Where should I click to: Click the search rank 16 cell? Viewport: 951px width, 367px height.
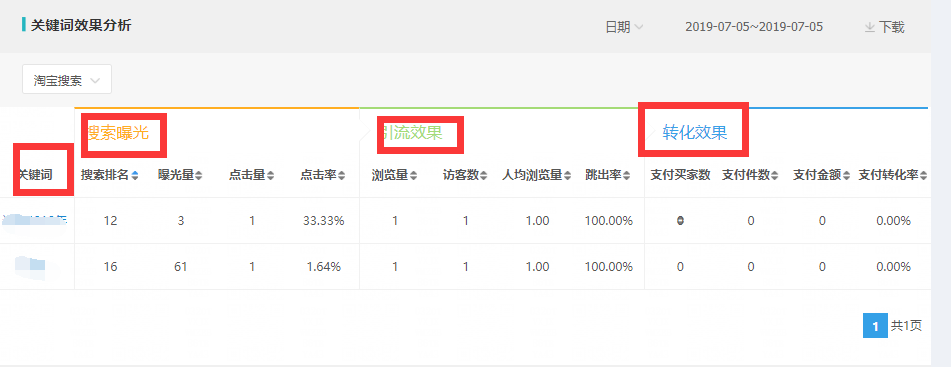110,266
